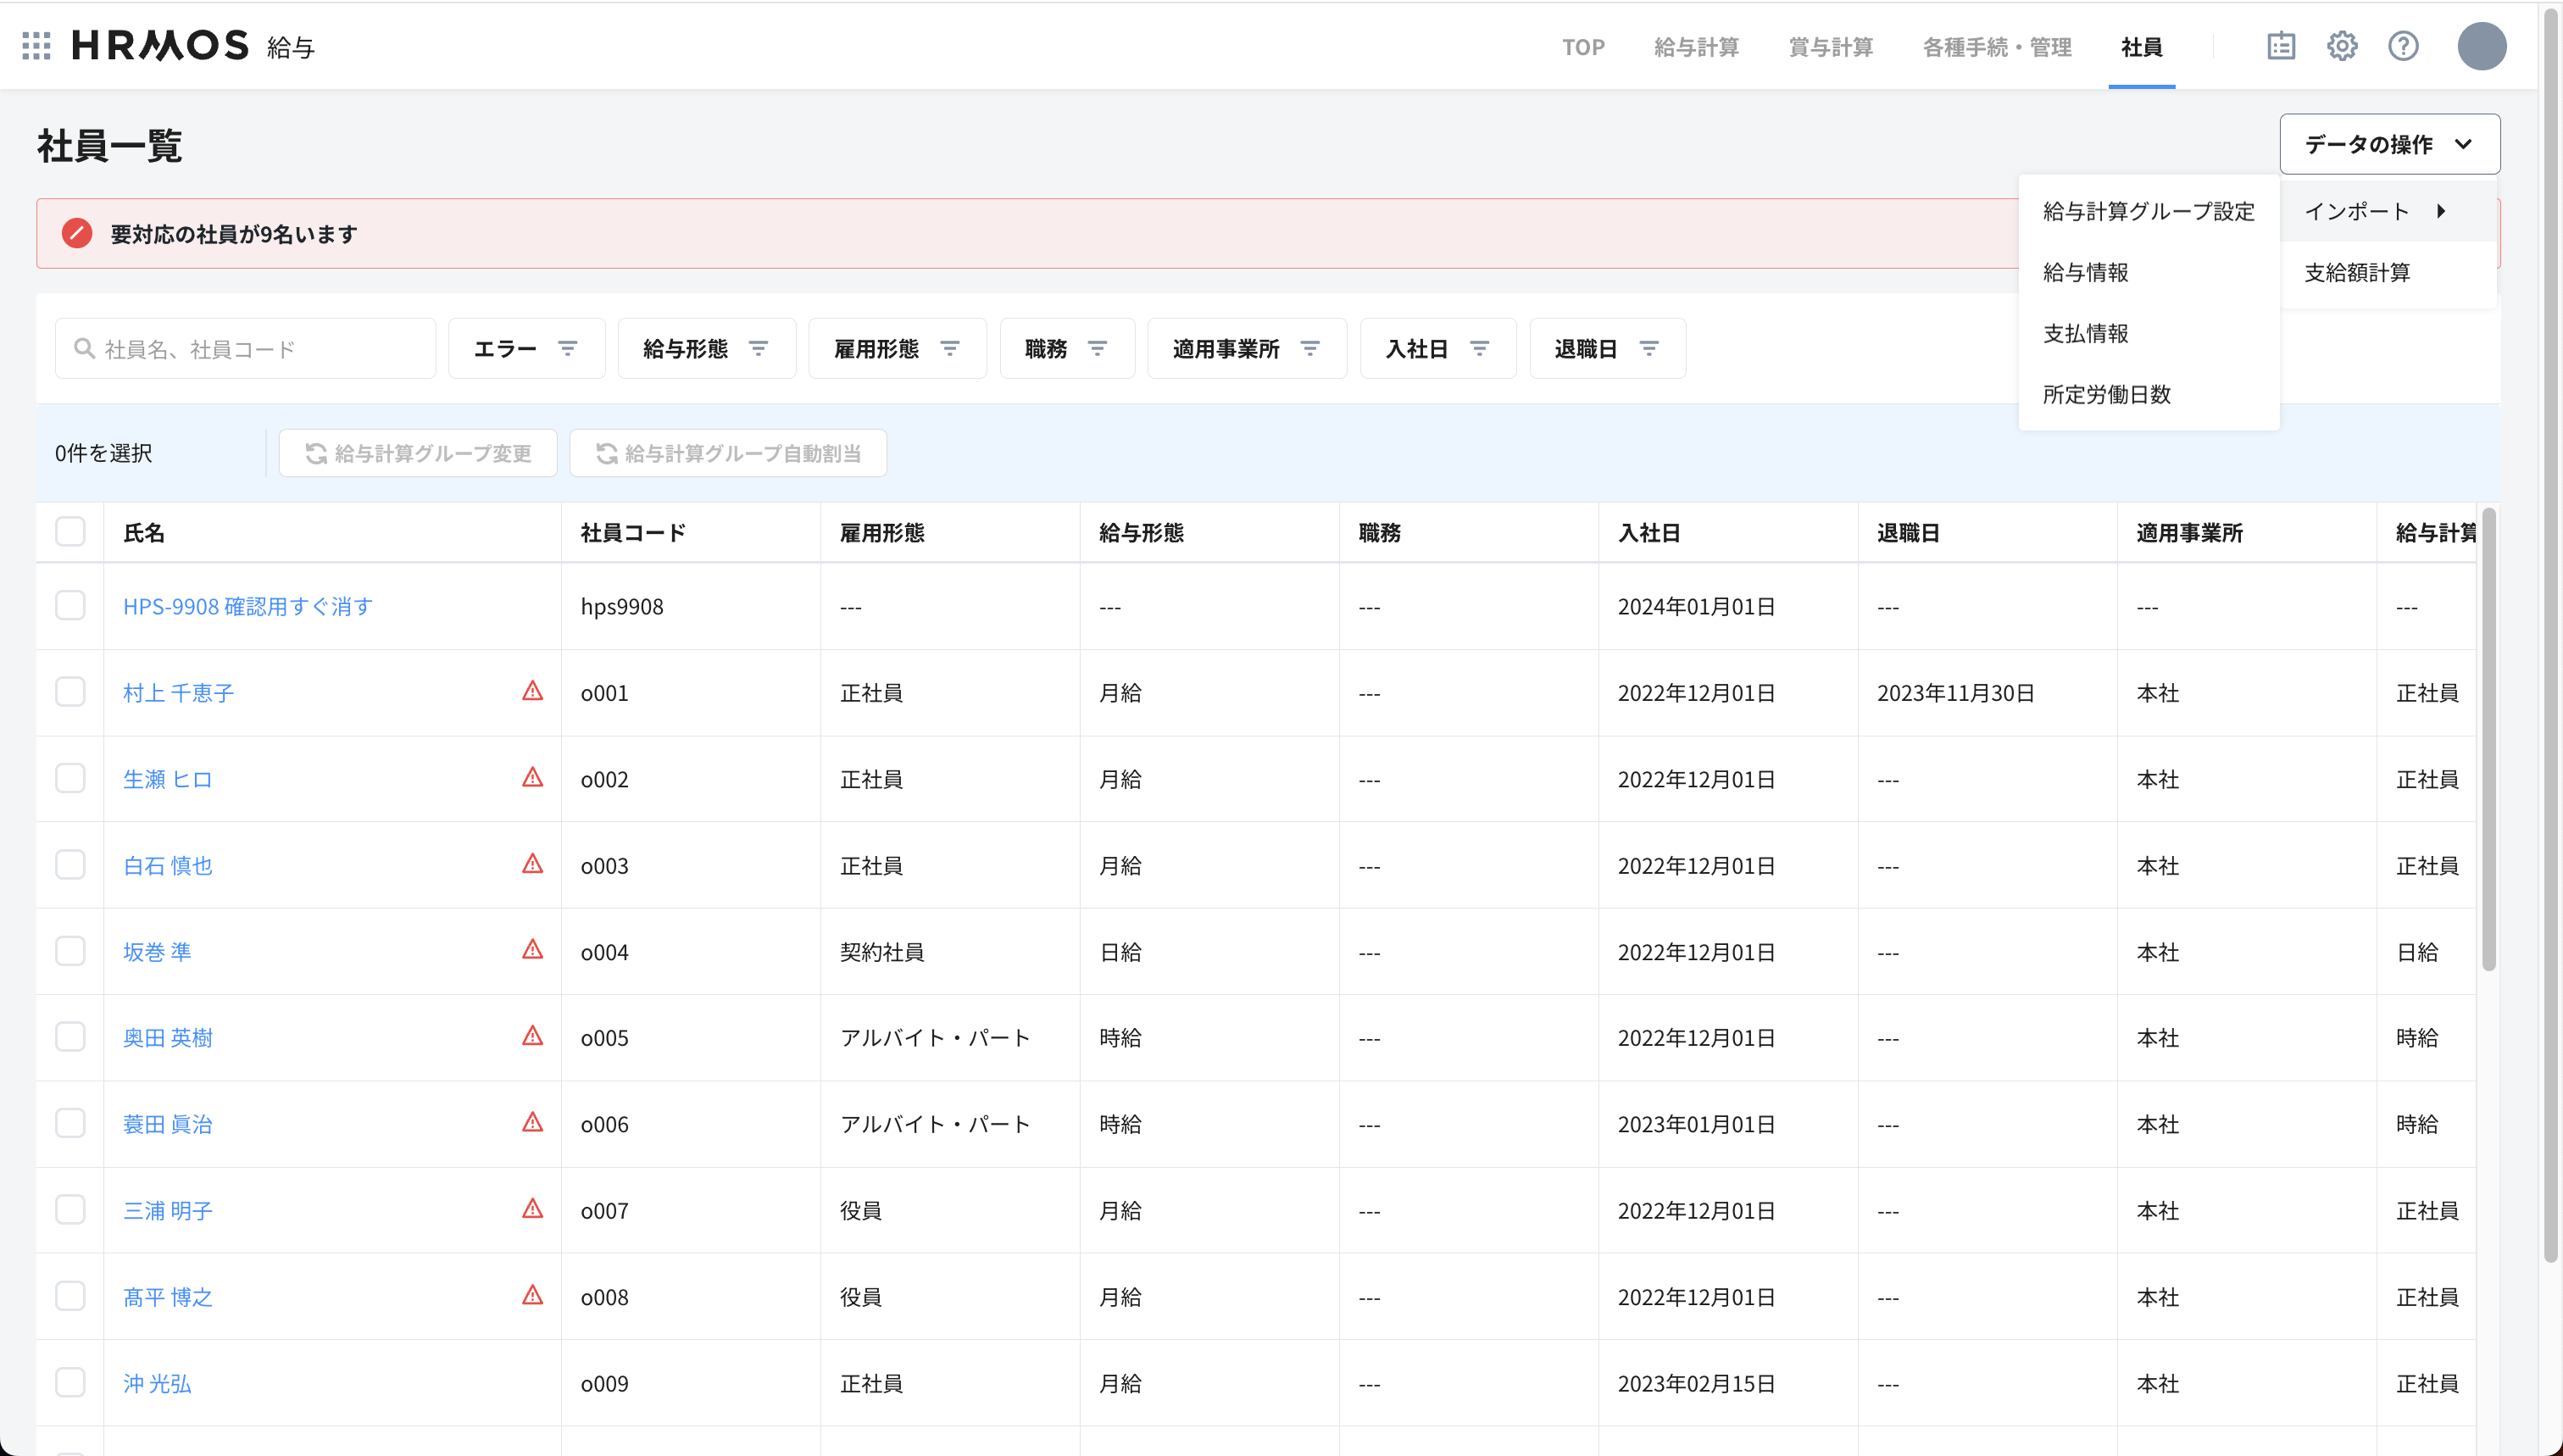2563x1456 pixels.
Task: Choose 支給額計算 in the menu
Action: (x=2357, y=272)
